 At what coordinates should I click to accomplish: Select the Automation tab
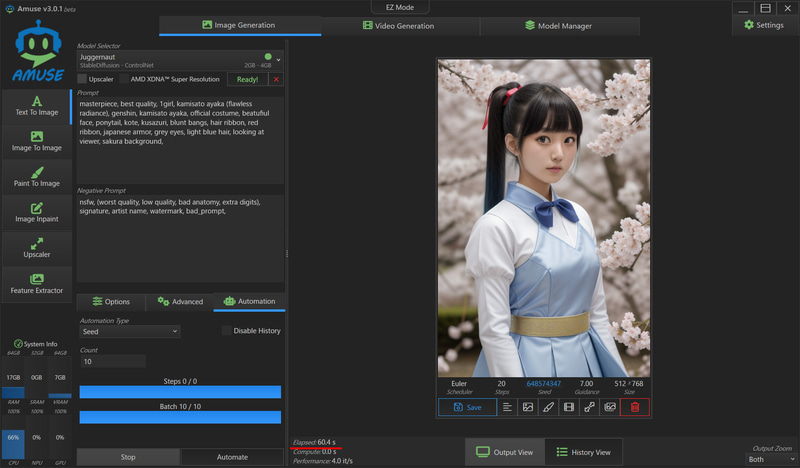pos(249,302)
